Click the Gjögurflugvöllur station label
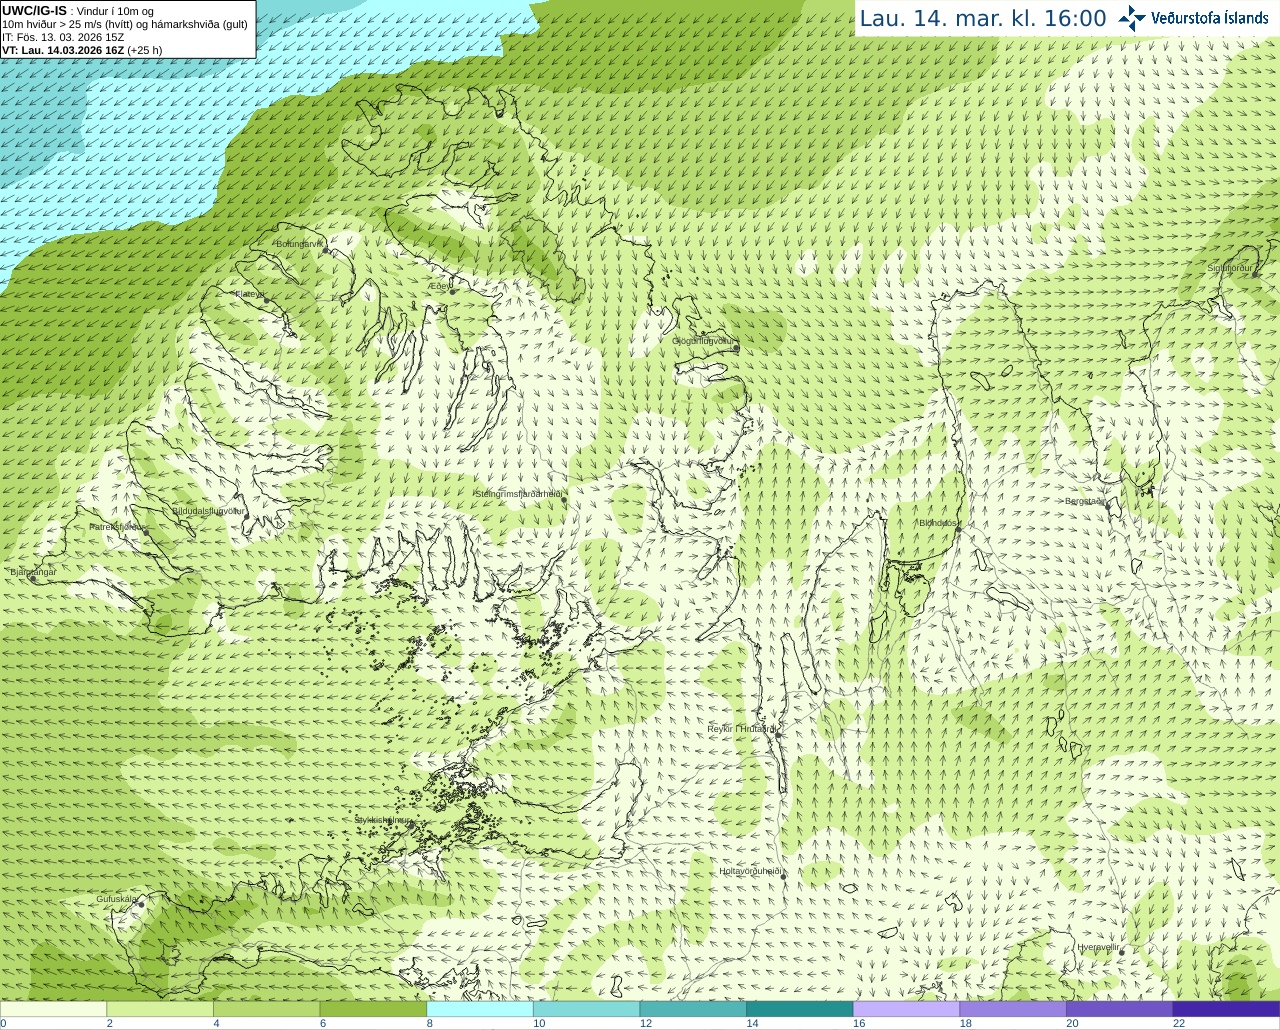 [704, 341]
